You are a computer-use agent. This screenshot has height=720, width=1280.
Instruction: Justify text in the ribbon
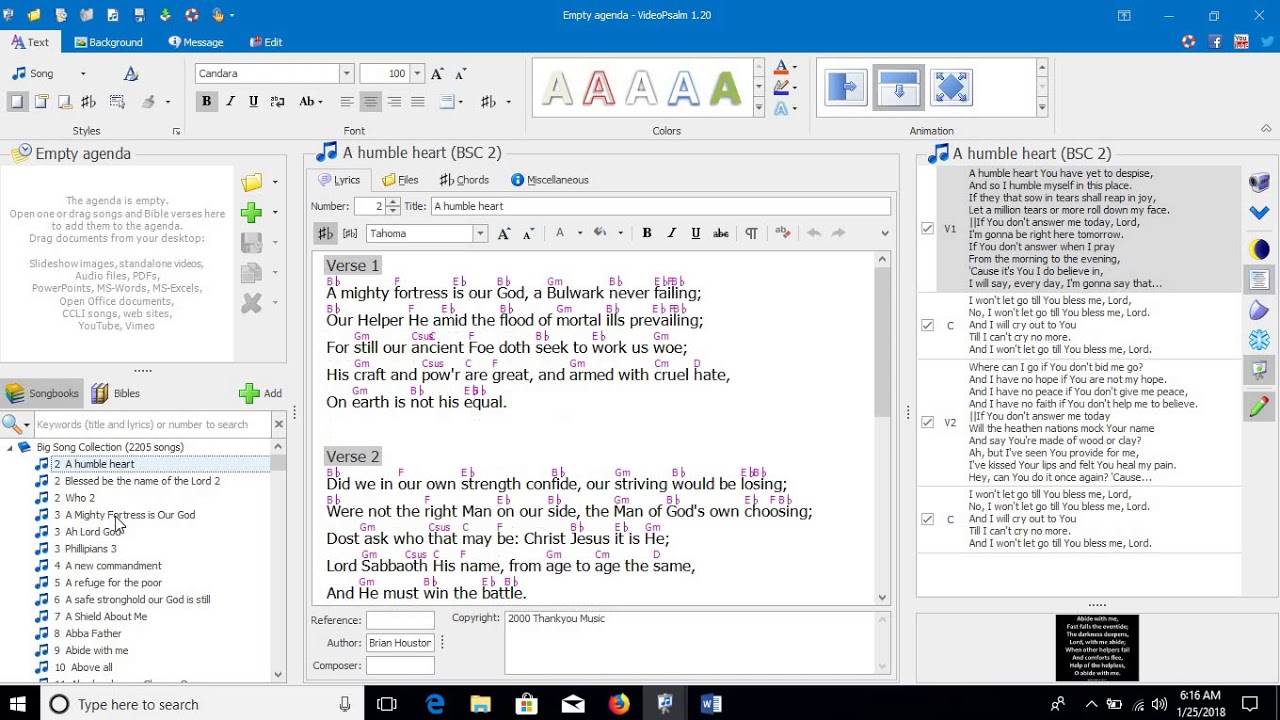click(x=418, y=101)
